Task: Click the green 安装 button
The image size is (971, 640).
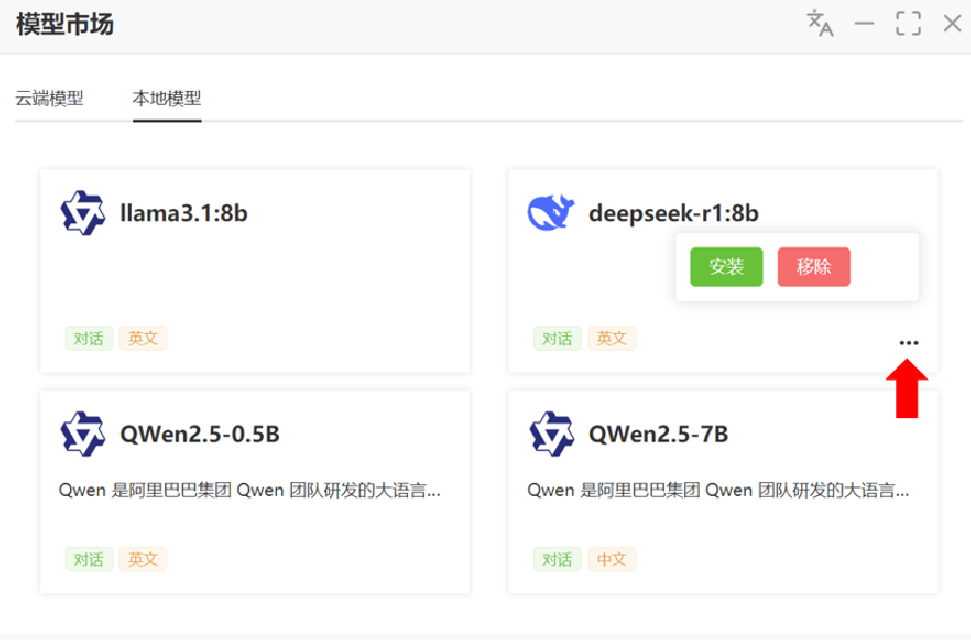Action: 726,266
